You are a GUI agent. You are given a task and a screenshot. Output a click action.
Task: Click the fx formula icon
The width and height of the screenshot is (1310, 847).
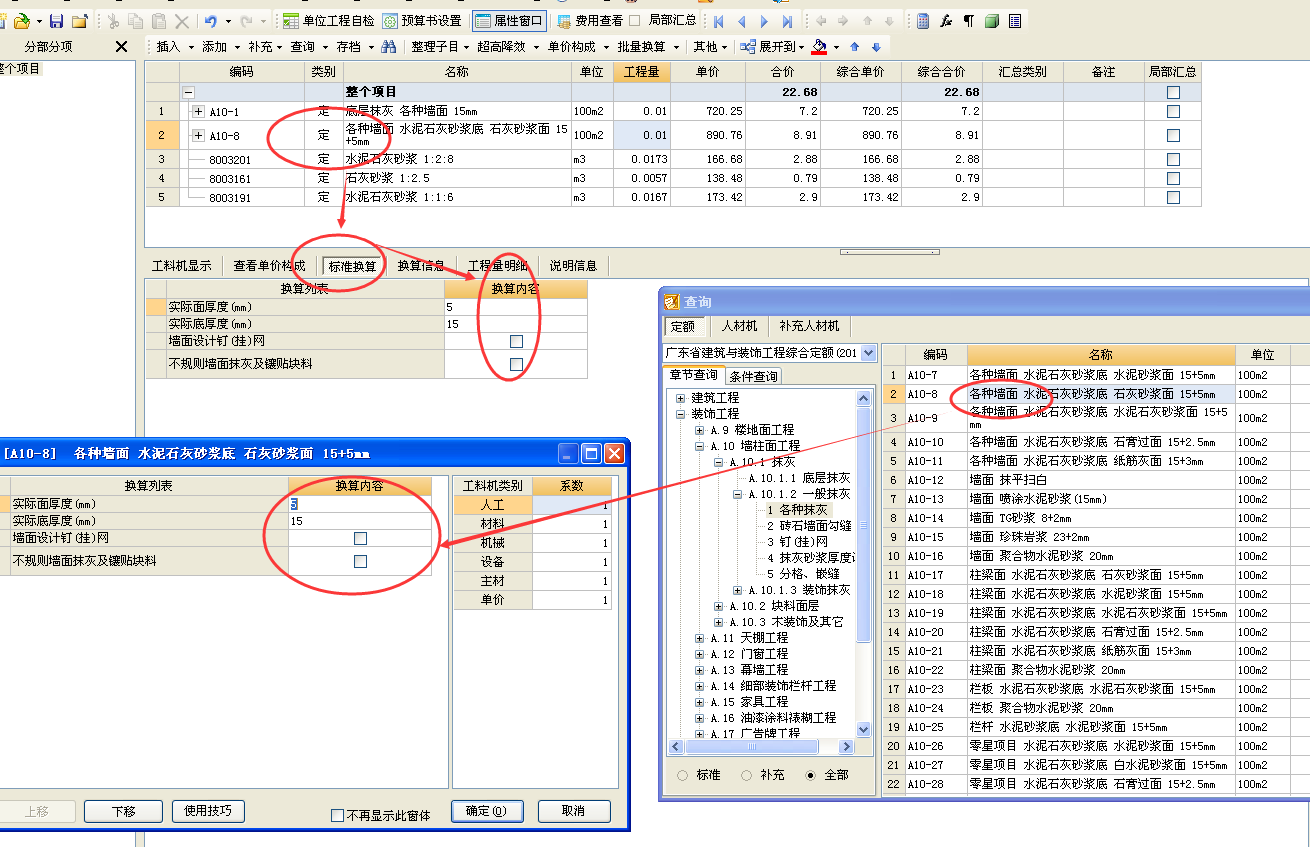tap(946, 20)
